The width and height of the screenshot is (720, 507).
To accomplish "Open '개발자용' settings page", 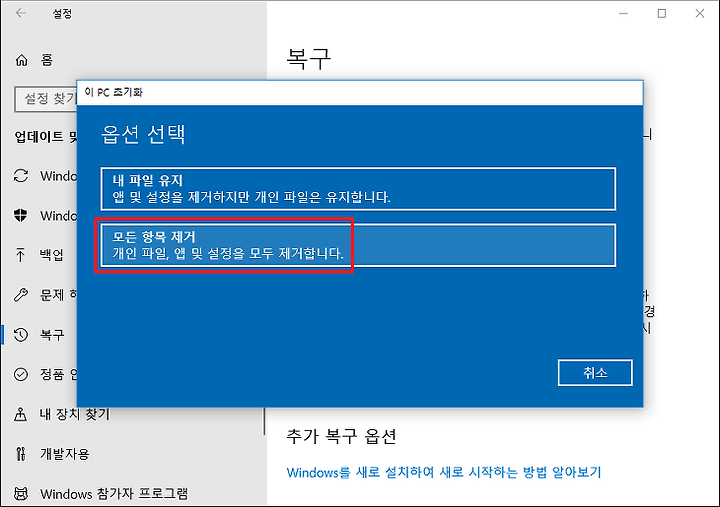I will tap(64, 454).
